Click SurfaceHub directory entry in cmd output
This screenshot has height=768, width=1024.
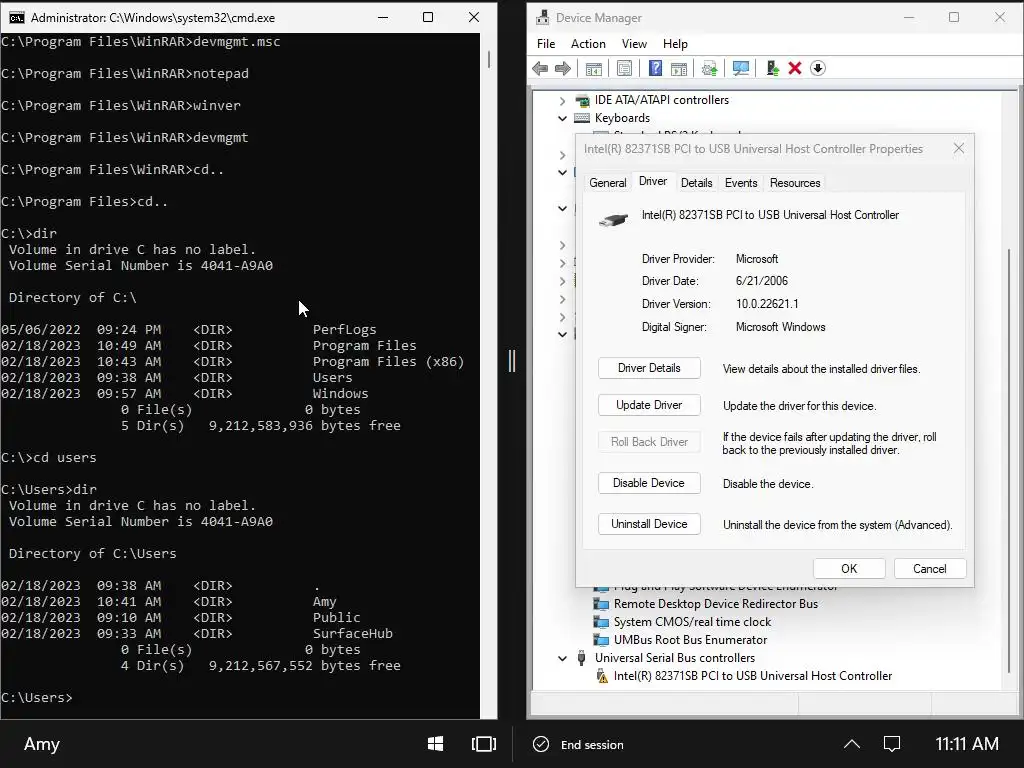coord(353,633)
